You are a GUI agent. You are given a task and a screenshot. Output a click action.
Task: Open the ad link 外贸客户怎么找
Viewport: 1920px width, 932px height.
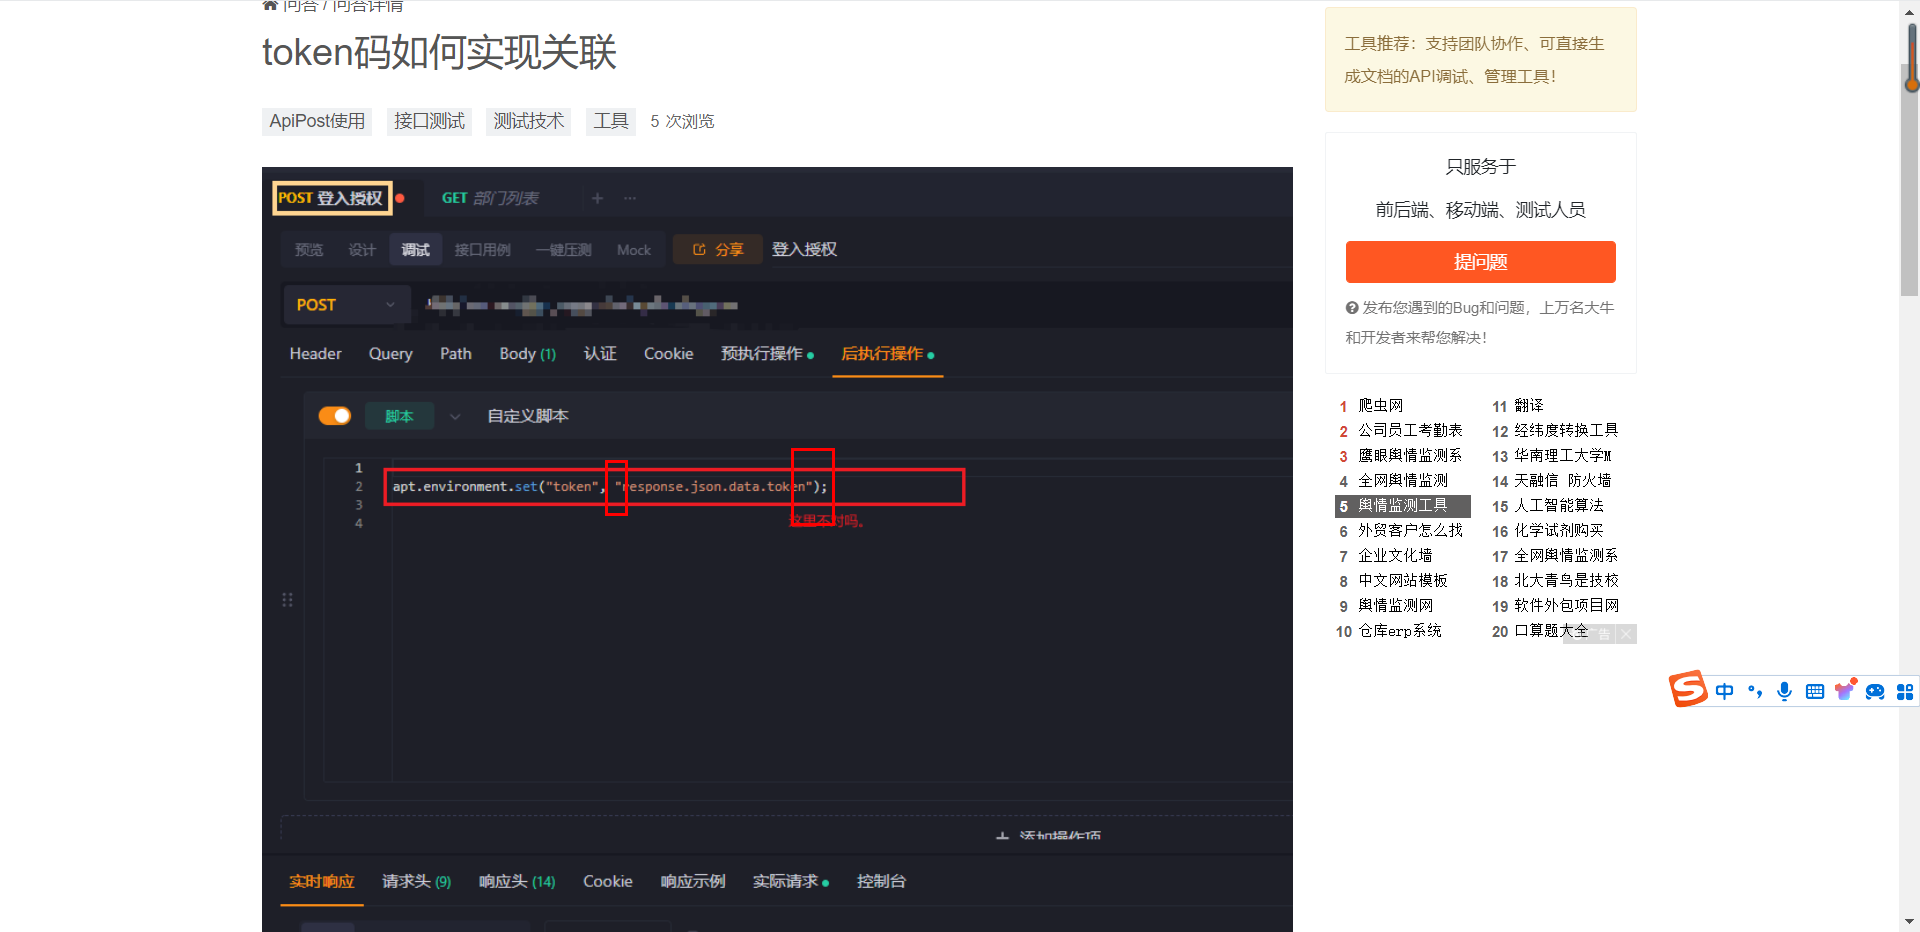click(x=1410, y=531)
